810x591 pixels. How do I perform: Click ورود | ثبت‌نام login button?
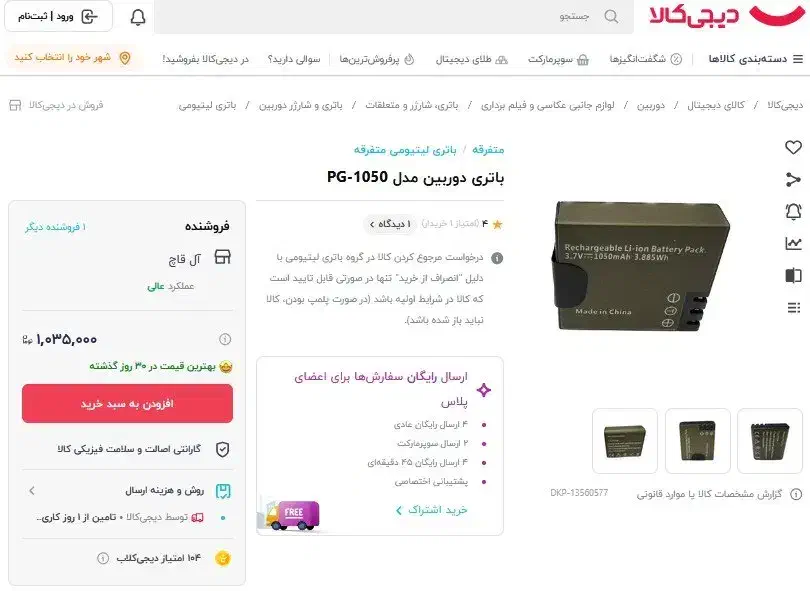pyautogui.click(x=58, y=17)
